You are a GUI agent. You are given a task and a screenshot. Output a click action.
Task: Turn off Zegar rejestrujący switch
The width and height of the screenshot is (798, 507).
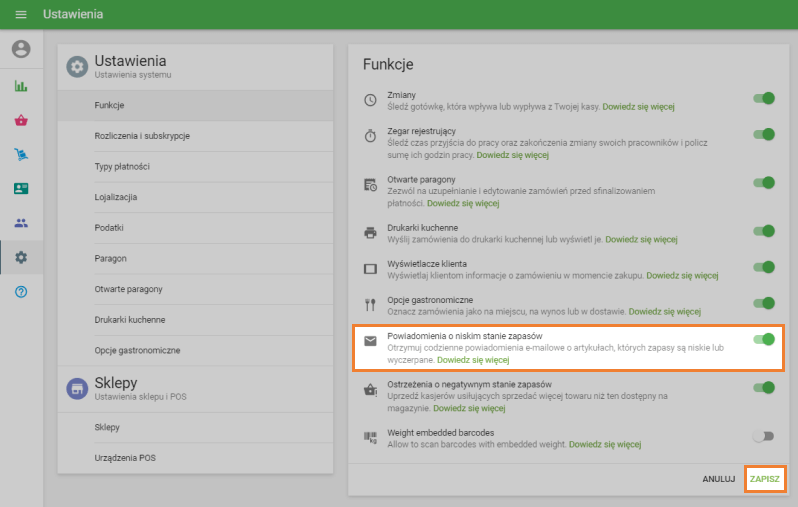point(763,134)
